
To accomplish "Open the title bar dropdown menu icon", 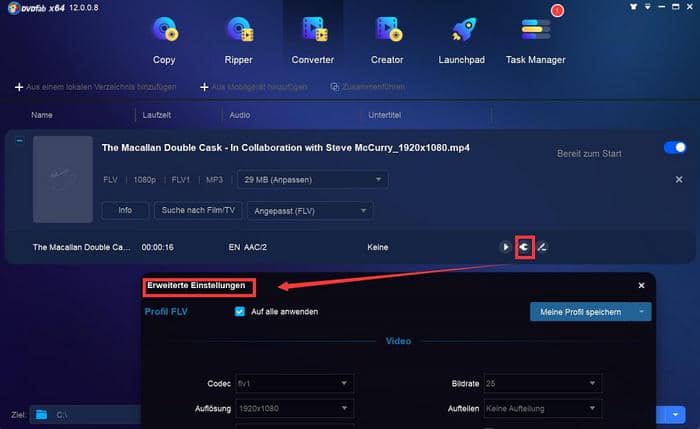I will [647, 7].
